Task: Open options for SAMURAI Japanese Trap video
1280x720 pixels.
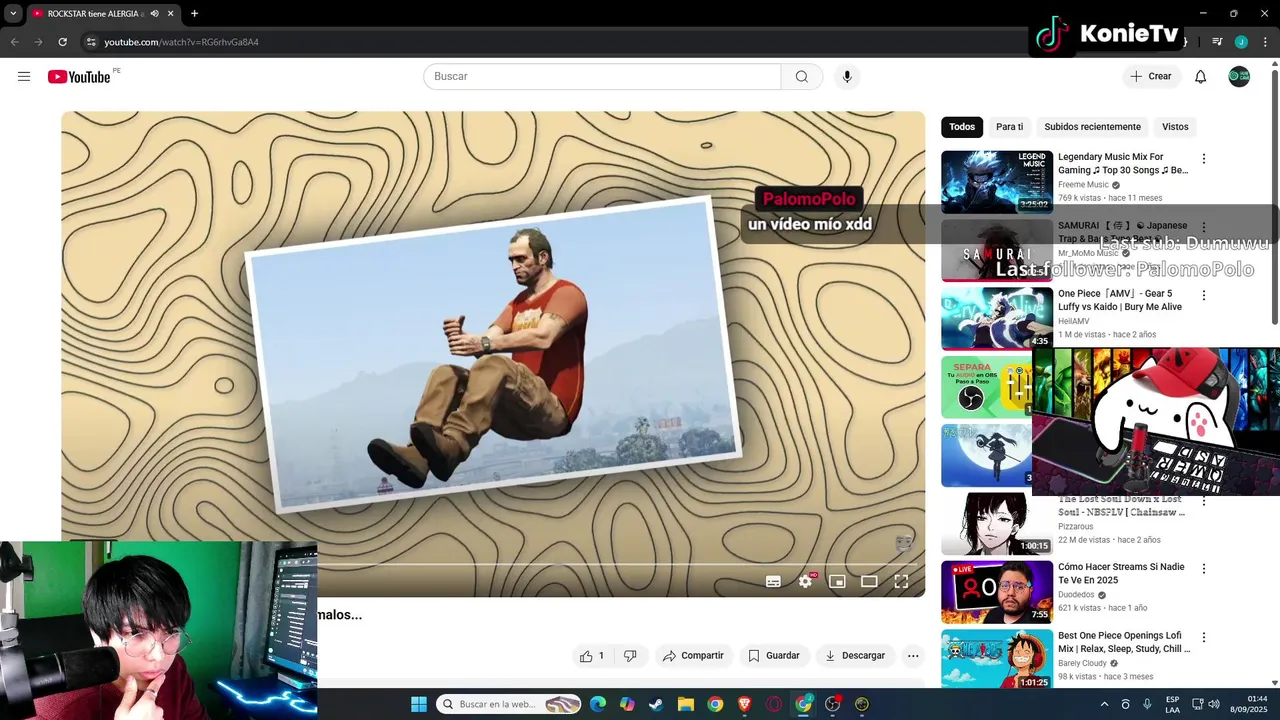Action: [x=1204, y=227]
